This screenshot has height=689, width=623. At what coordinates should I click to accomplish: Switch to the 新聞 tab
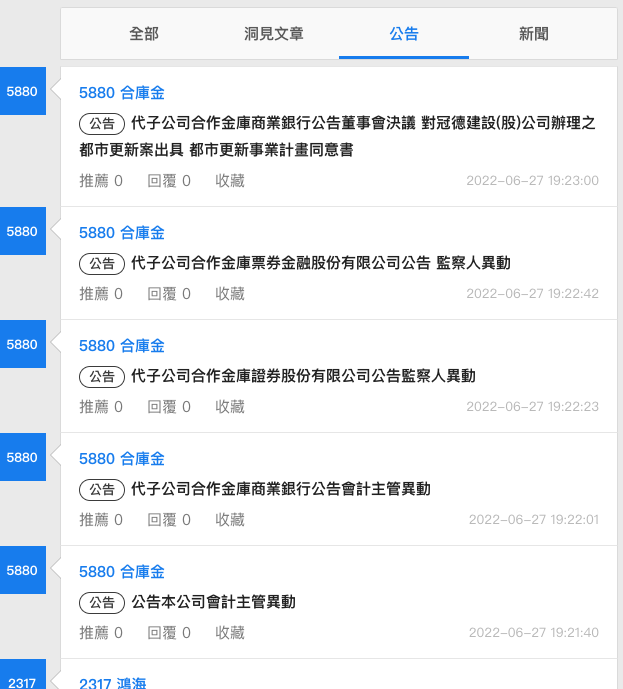tap(533, 34)
